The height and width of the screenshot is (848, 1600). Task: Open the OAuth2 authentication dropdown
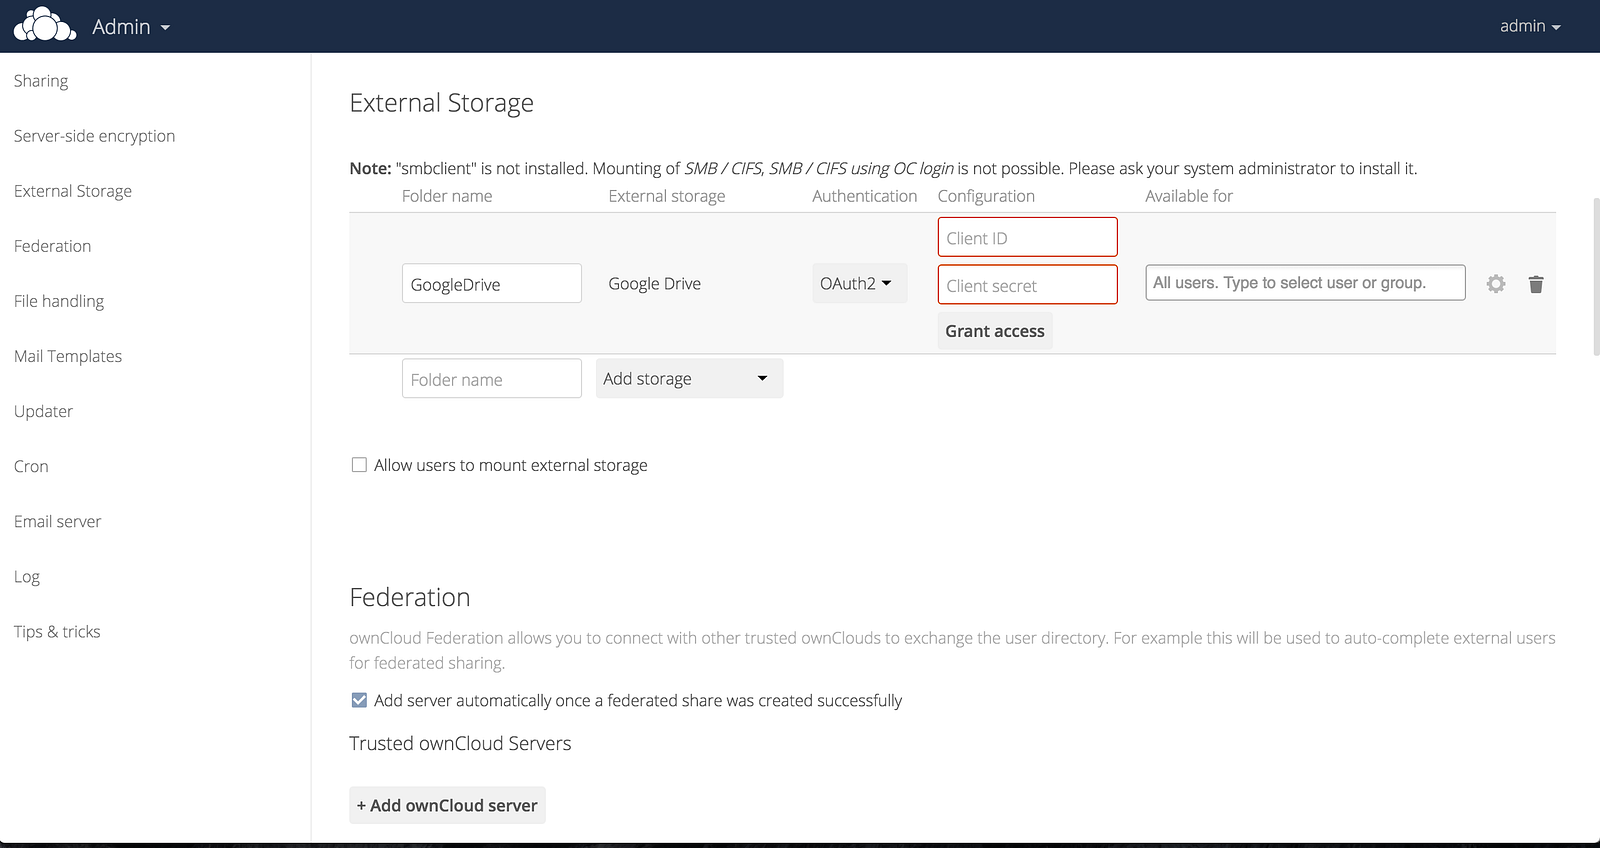[858, 284]
